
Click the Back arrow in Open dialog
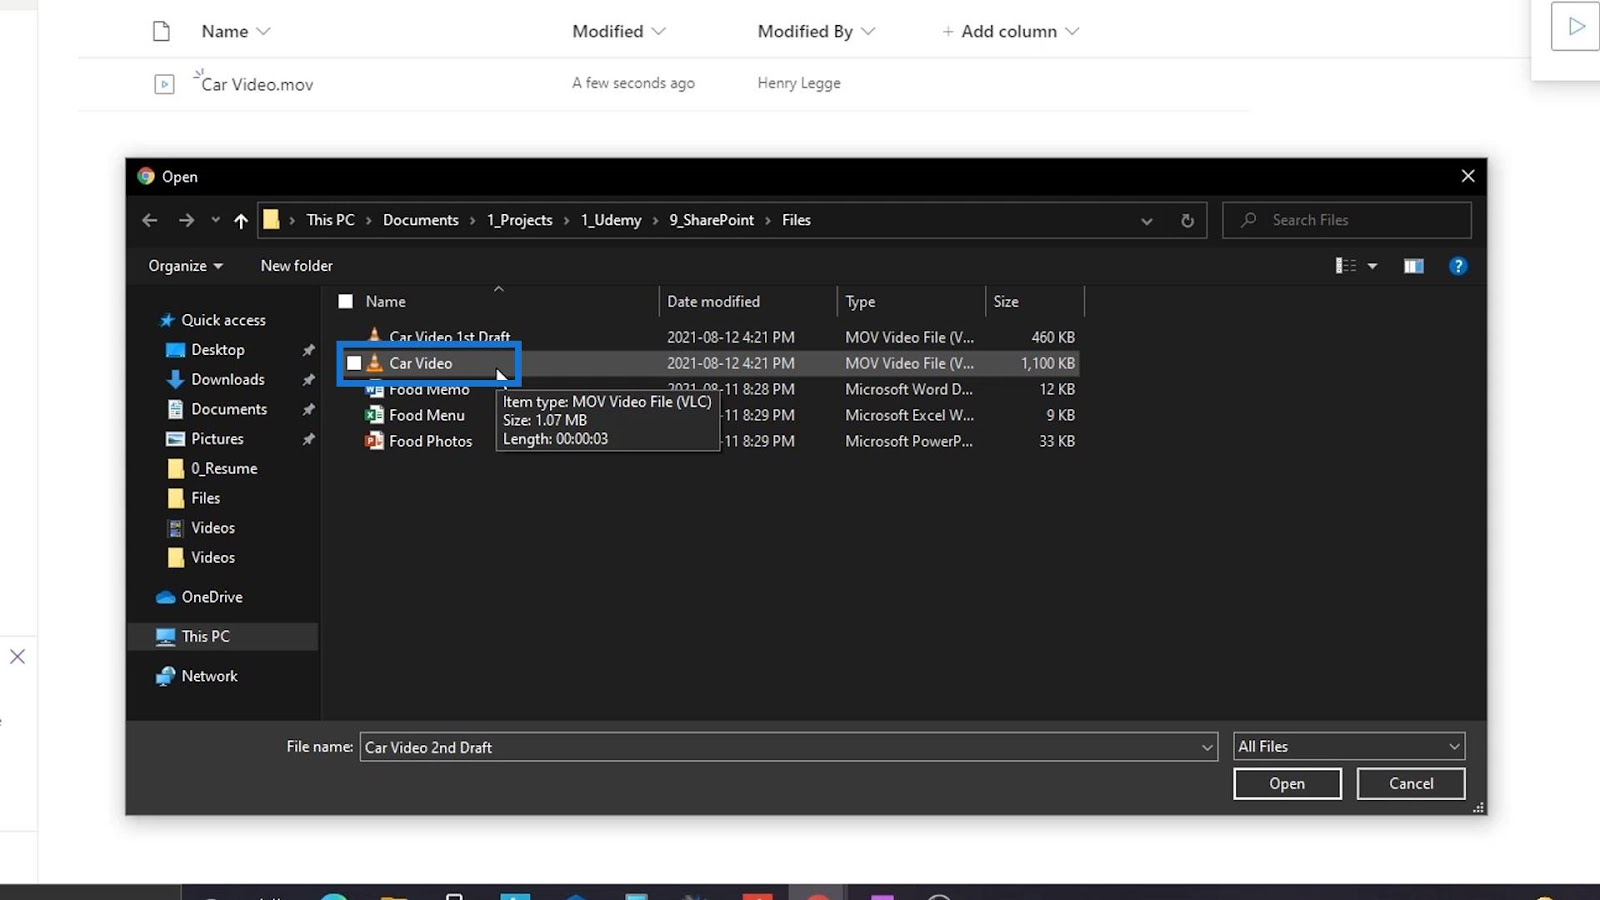[x=150, y=220]
